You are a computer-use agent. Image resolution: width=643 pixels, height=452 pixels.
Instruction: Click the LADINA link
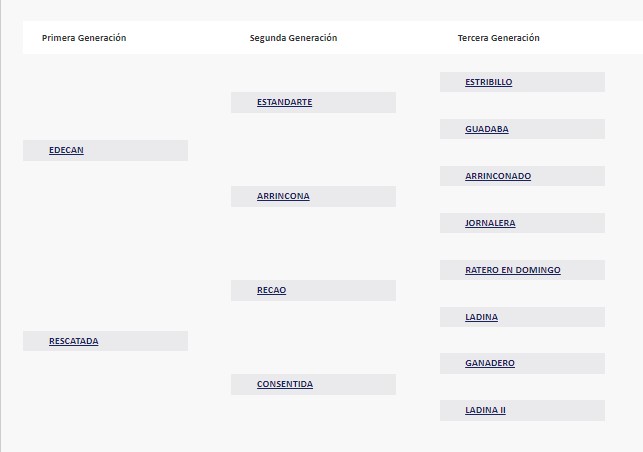(x=481, y=317)
